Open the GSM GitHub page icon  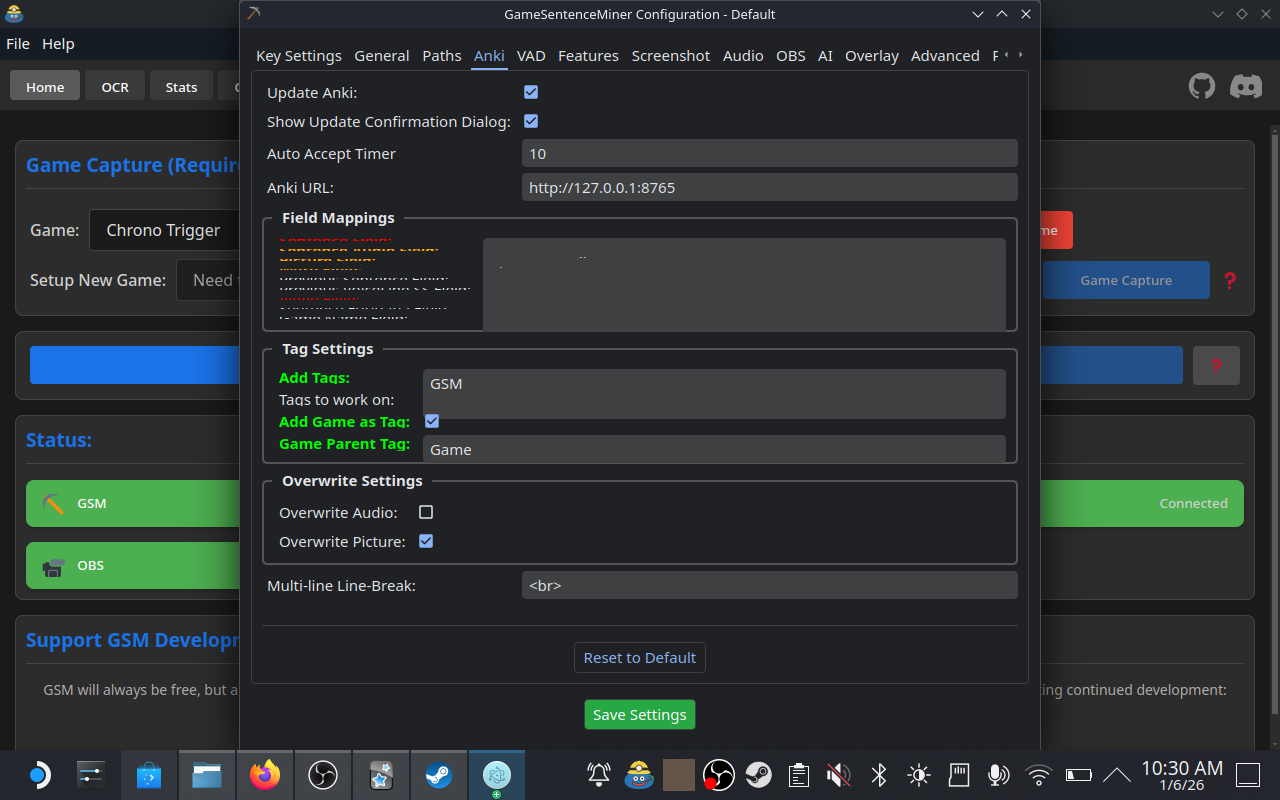click(1203, 85)
